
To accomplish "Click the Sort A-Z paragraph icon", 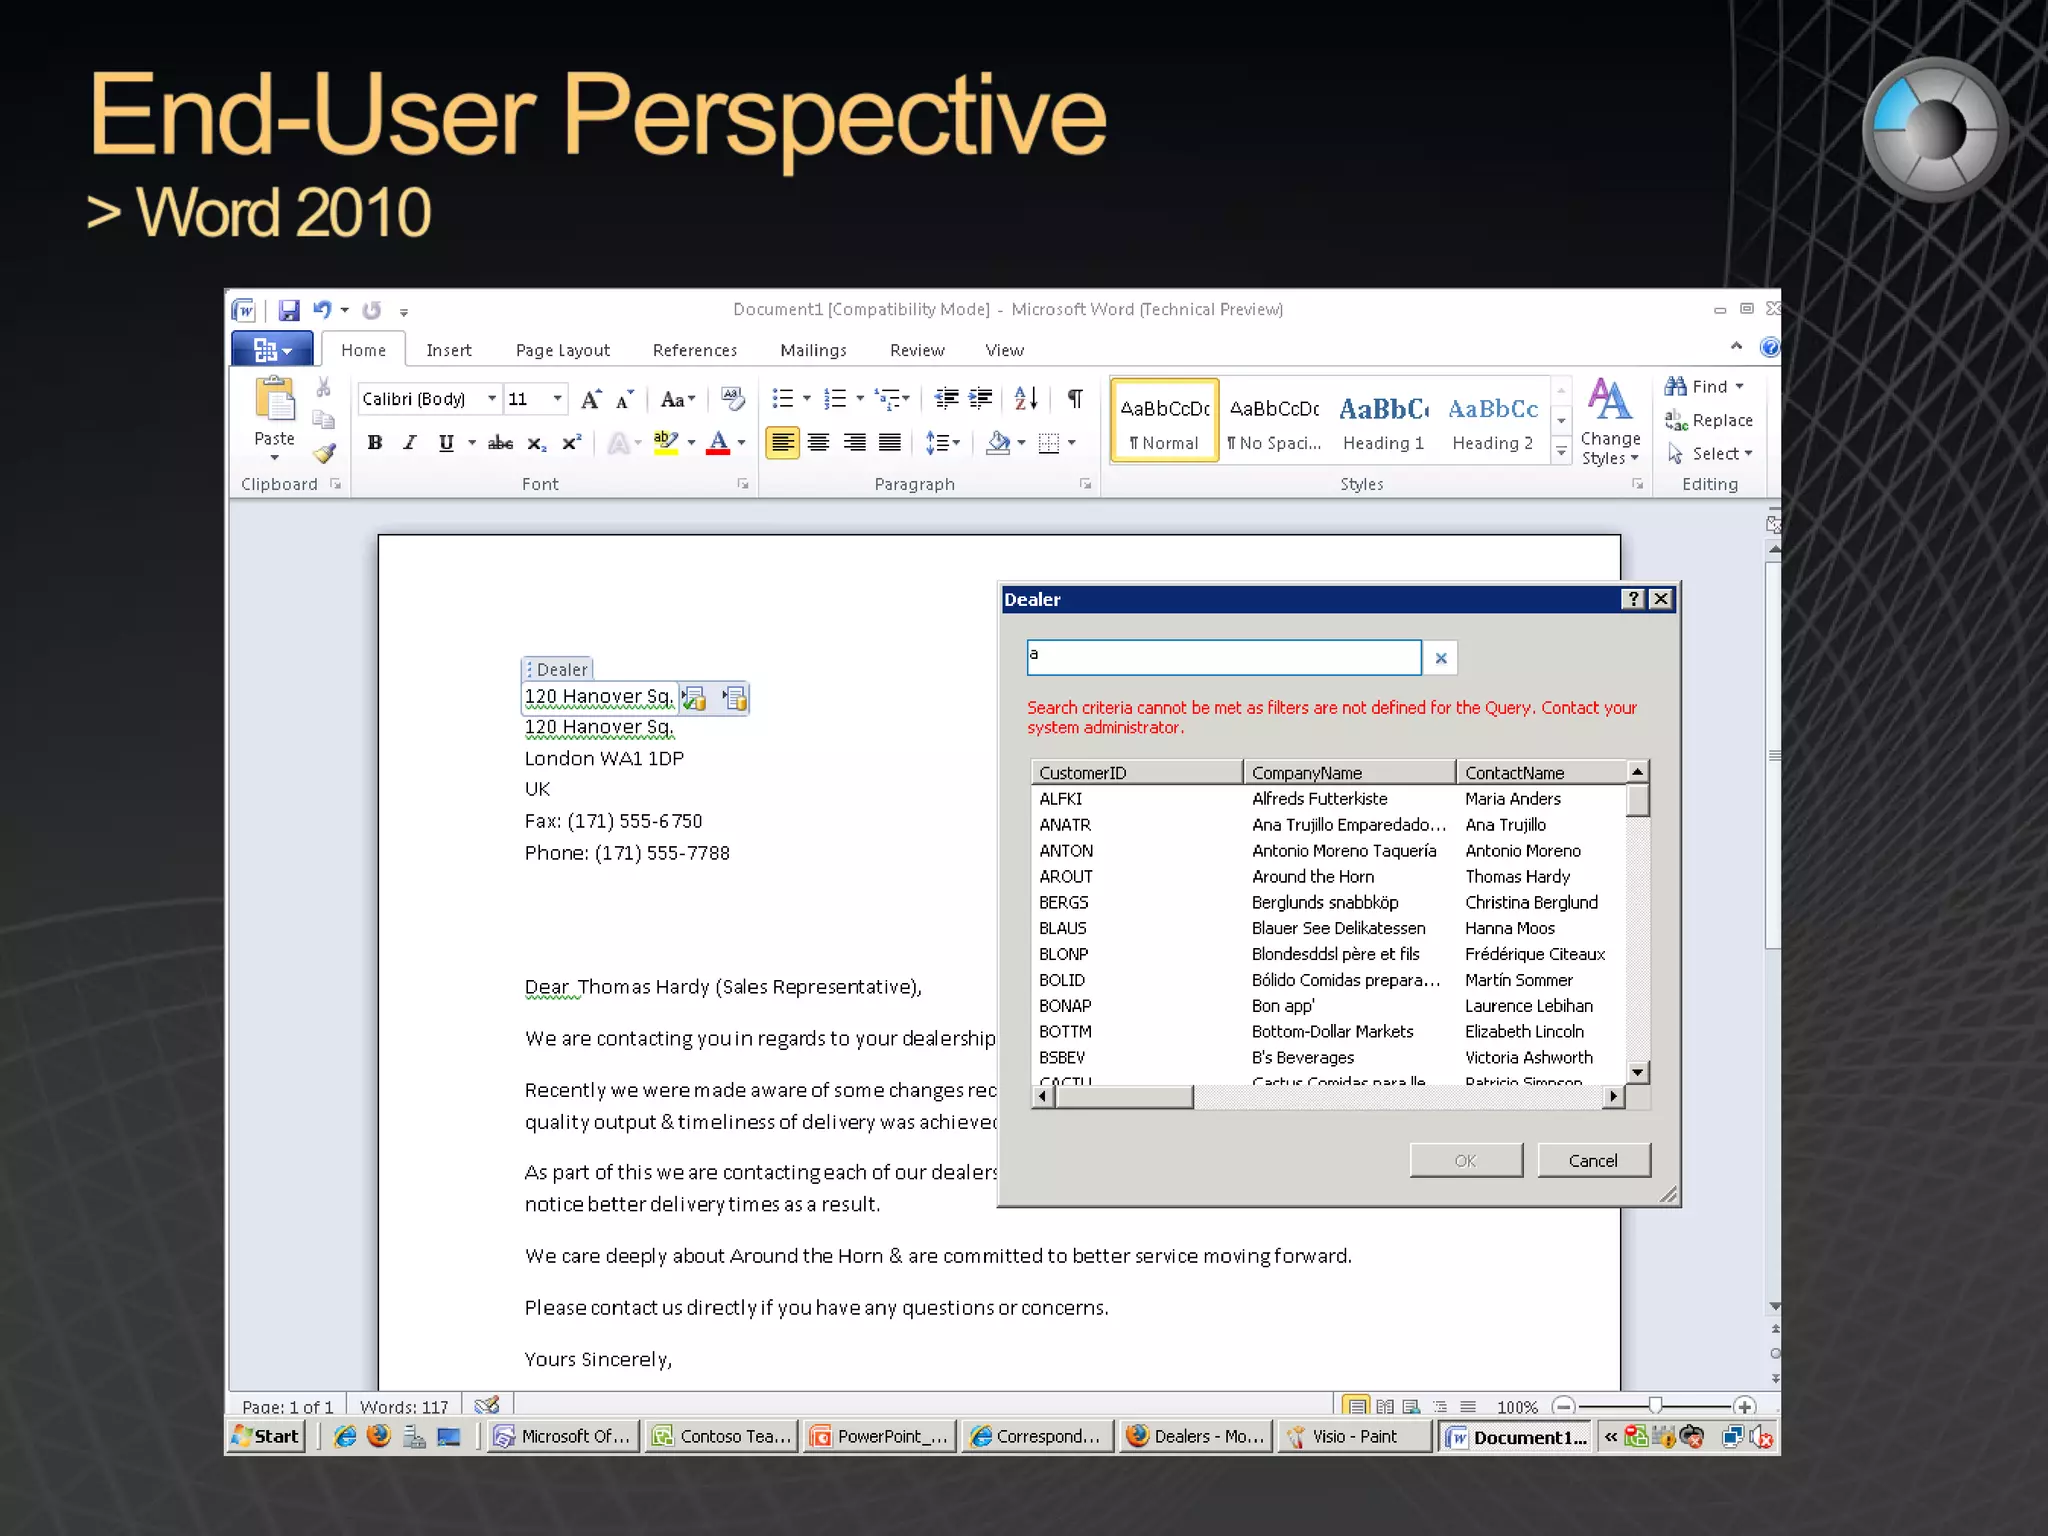I will (x=1025, y=399).
